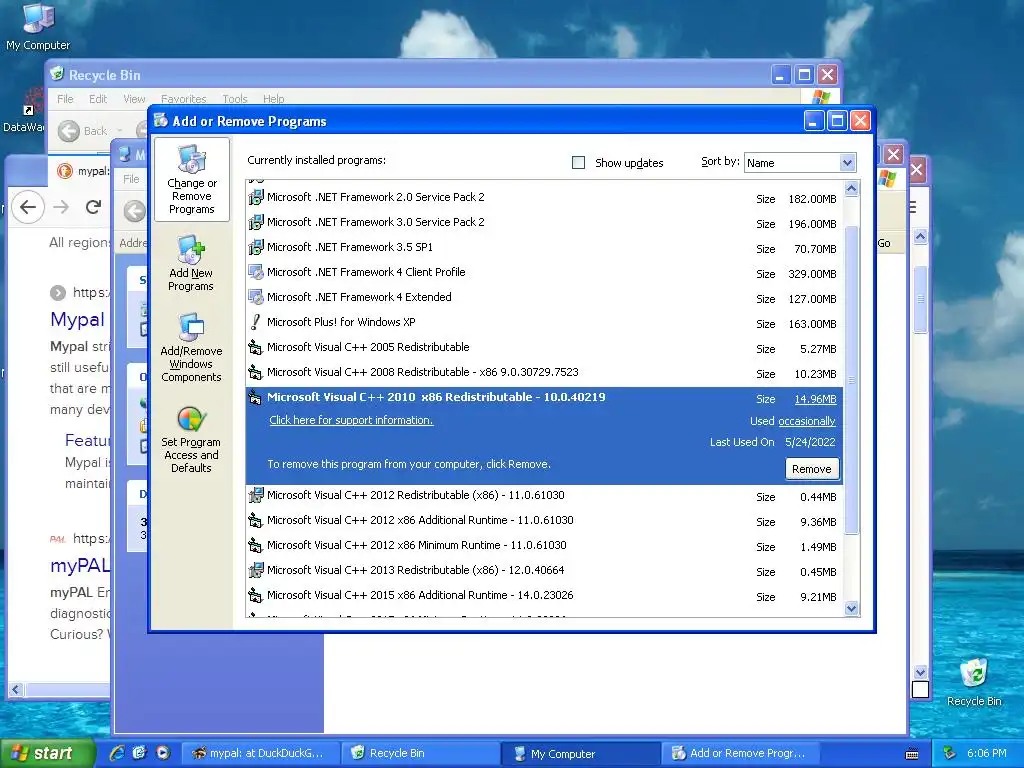Click the occasionally usage link
The height and width of the screenshot is (768, 1024).
coord(807,421)
